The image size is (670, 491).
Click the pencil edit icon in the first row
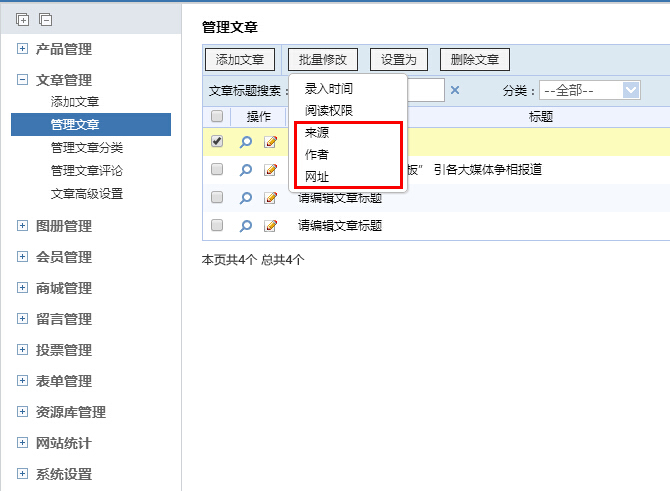(x=270, y=142)
